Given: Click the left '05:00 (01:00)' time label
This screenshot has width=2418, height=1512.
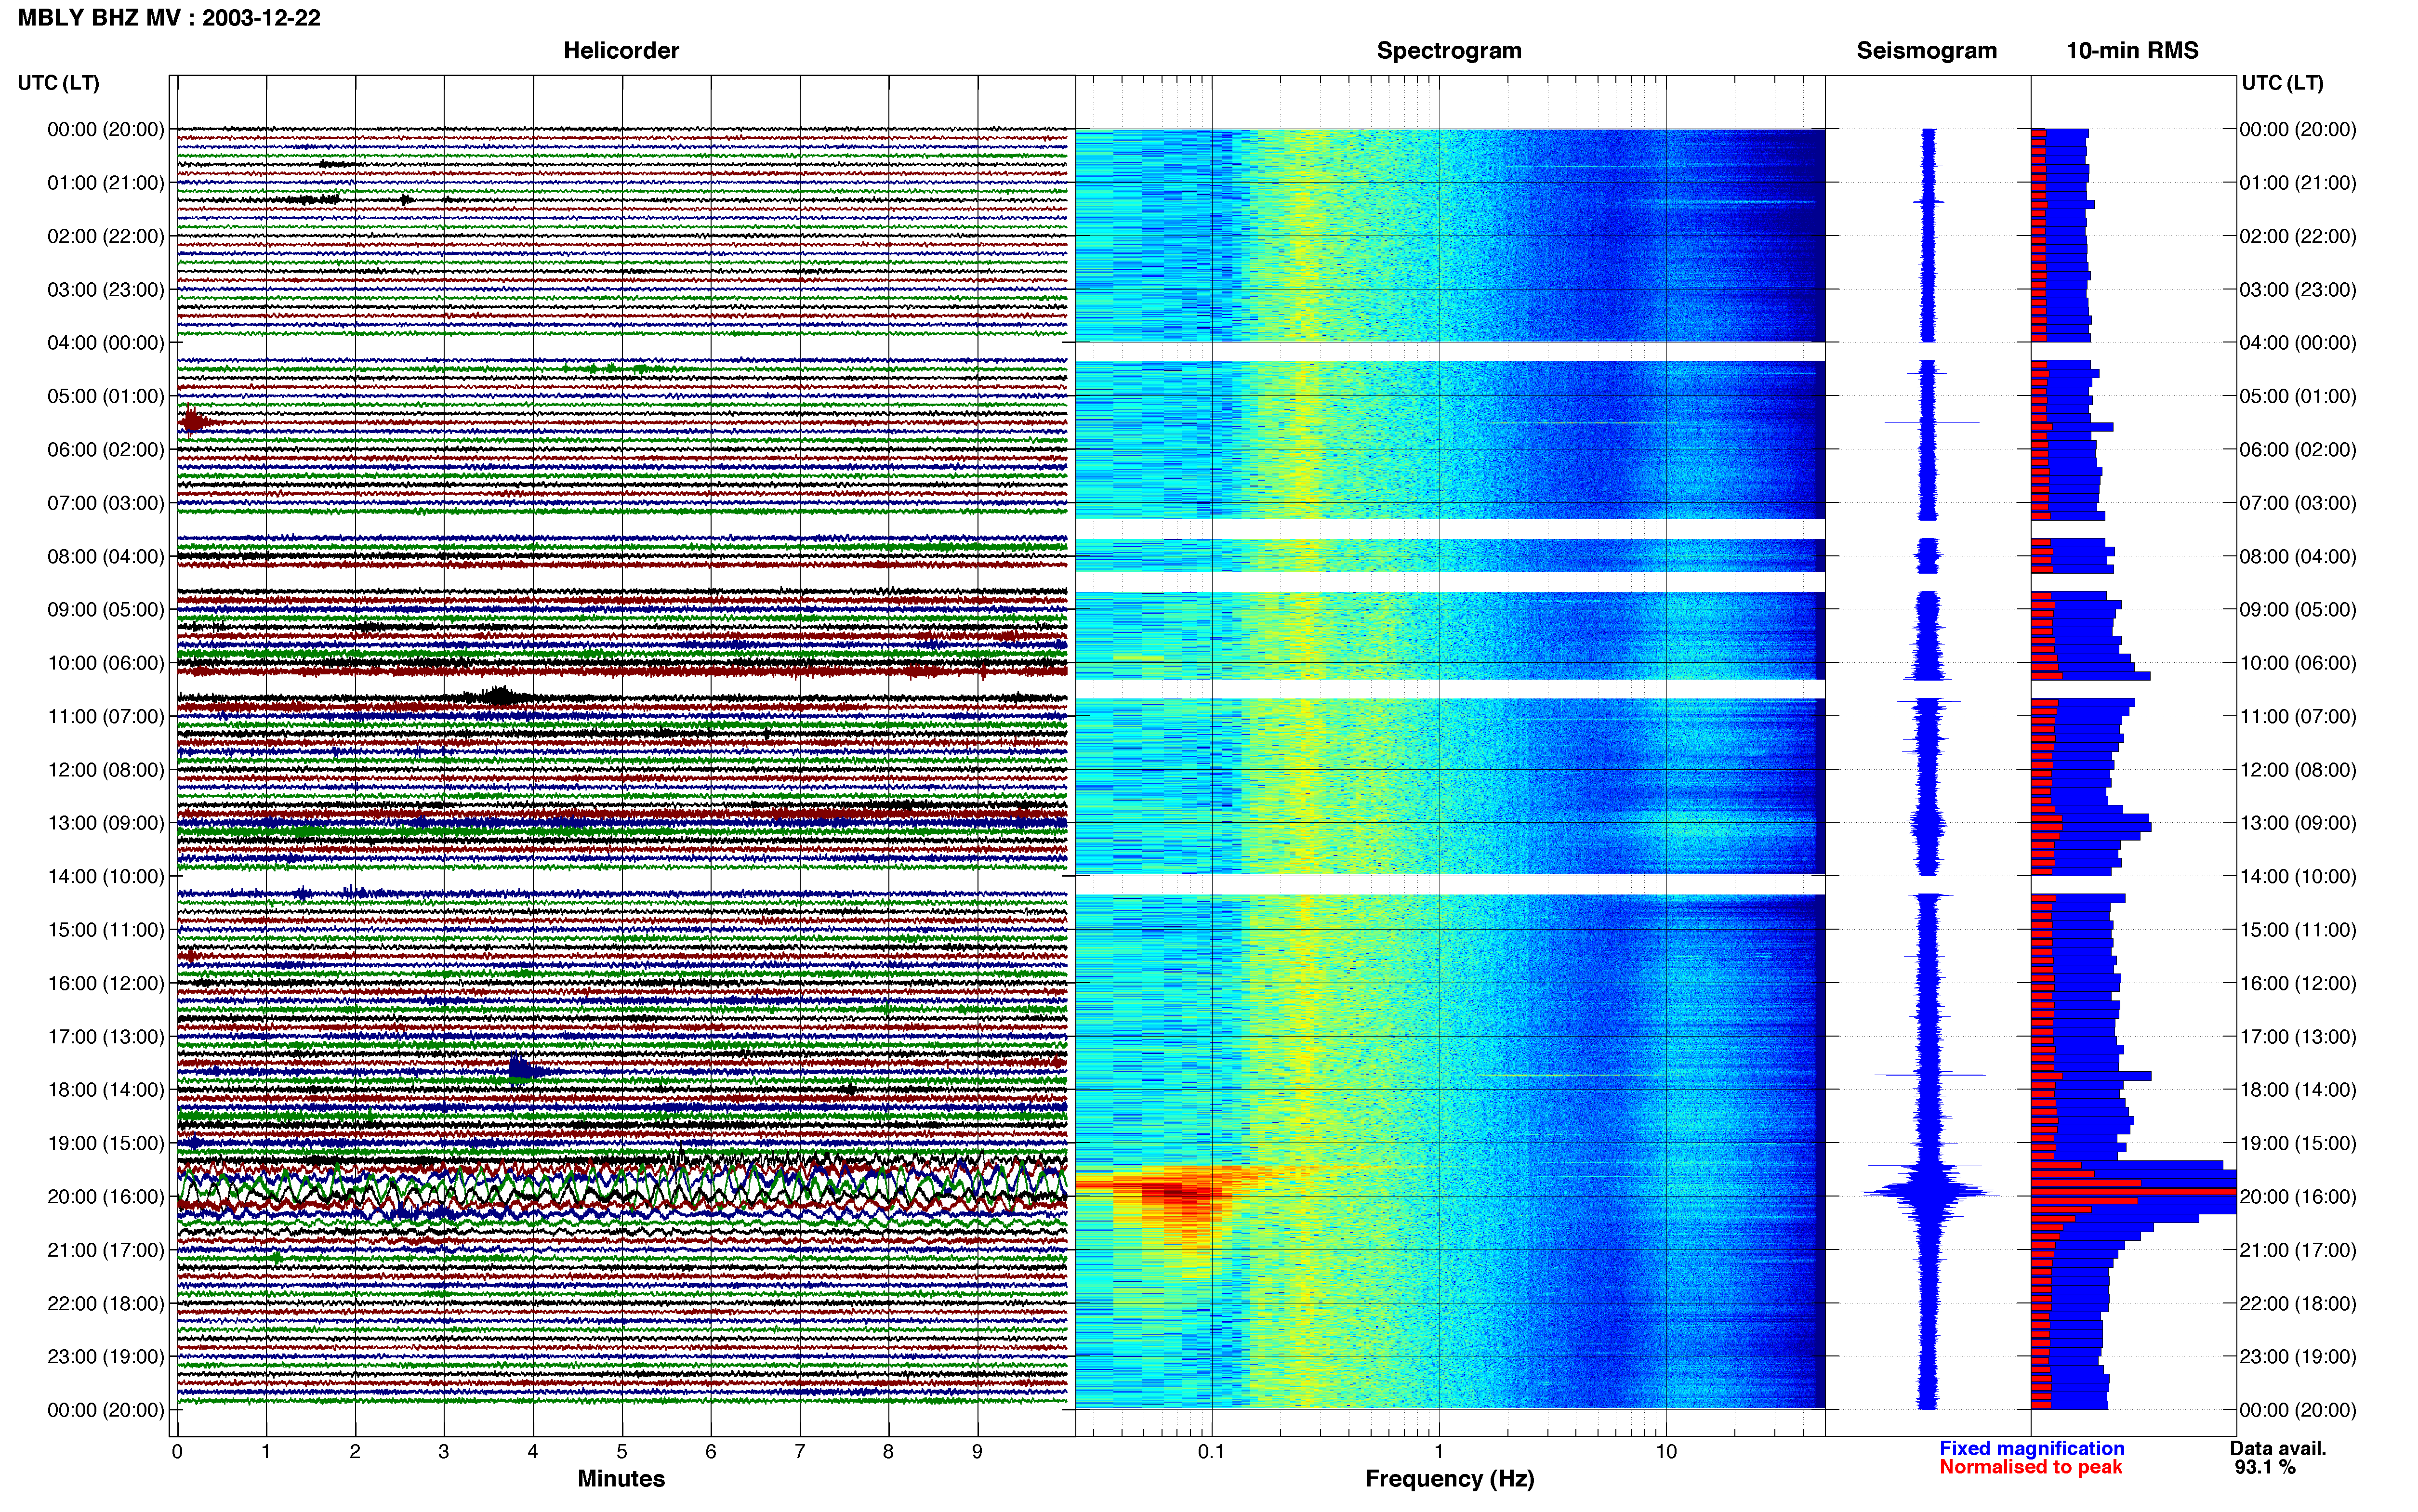Looking at the screenshot, I should tap(106, 396).
